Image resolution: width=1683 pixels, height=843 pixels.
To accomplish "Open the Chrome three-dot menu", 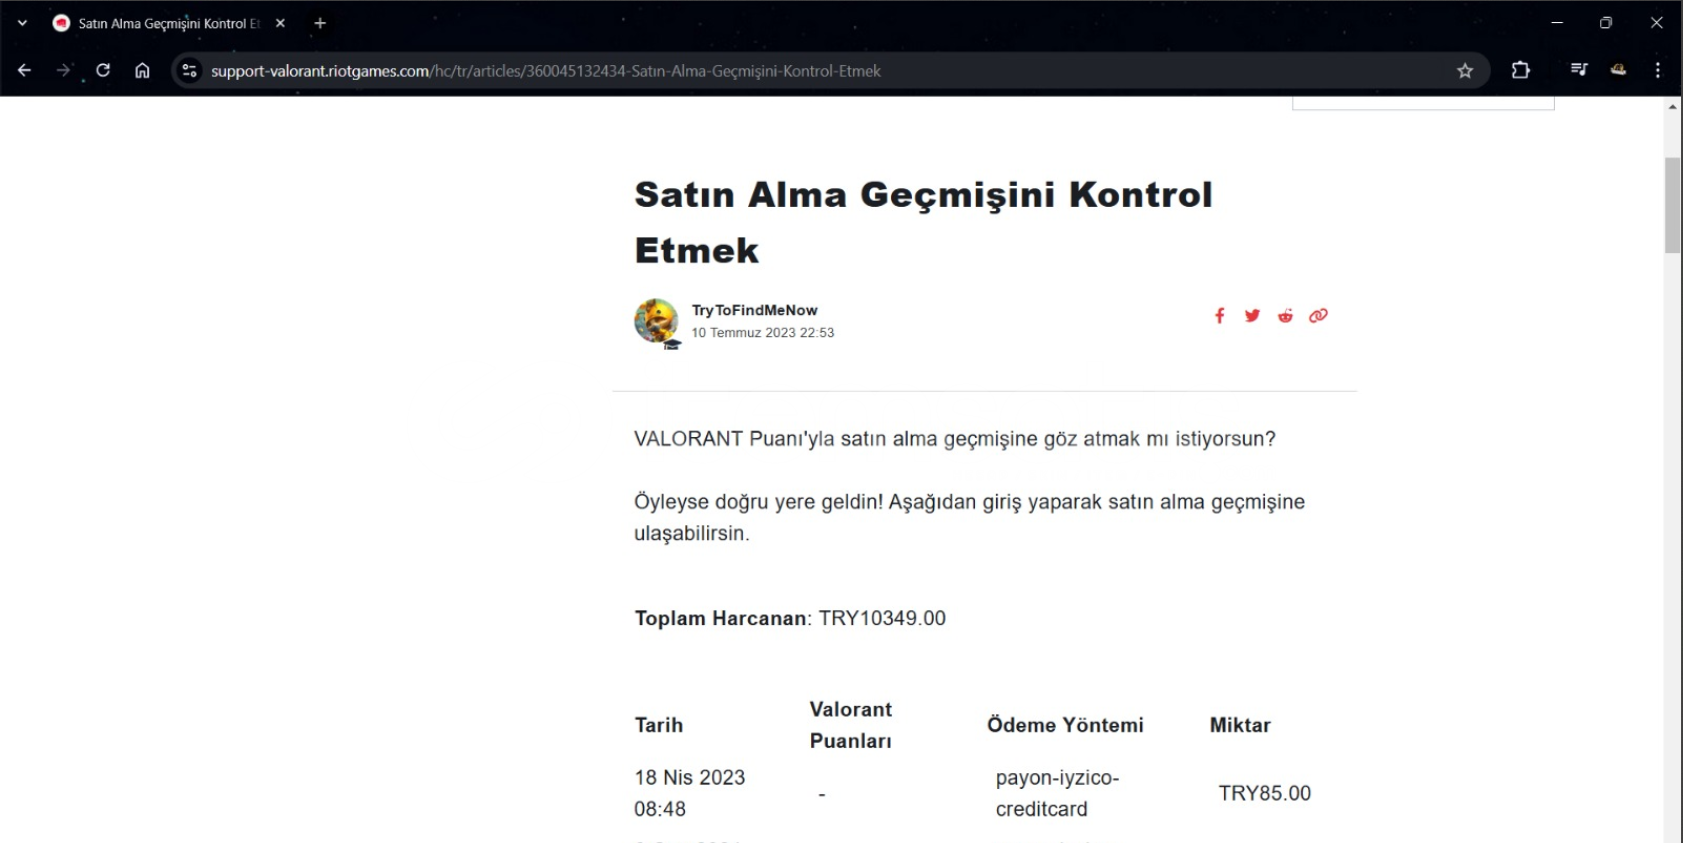I will click(x=1658, y=70).
